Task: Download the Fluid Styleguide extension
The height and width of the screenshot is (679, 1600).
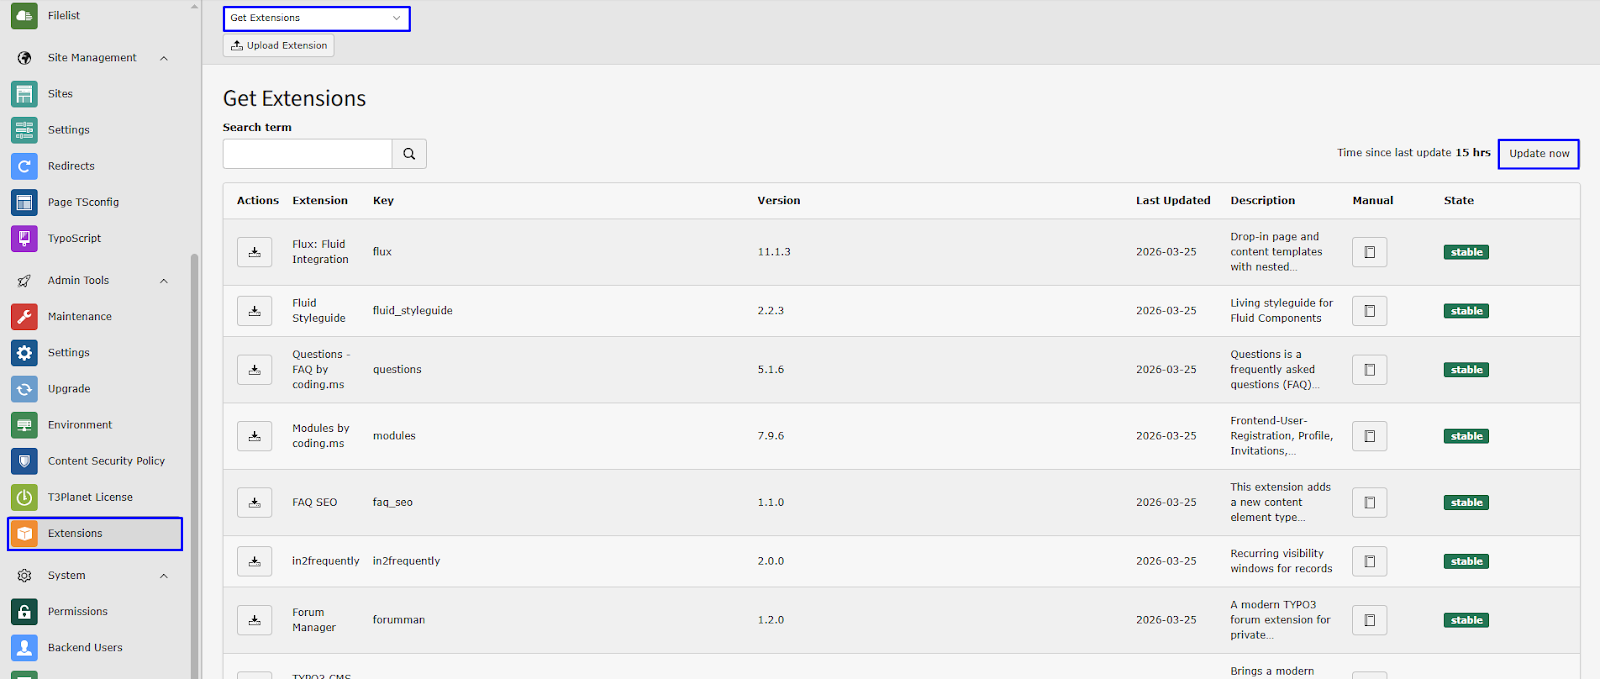Action: point(254,311)
